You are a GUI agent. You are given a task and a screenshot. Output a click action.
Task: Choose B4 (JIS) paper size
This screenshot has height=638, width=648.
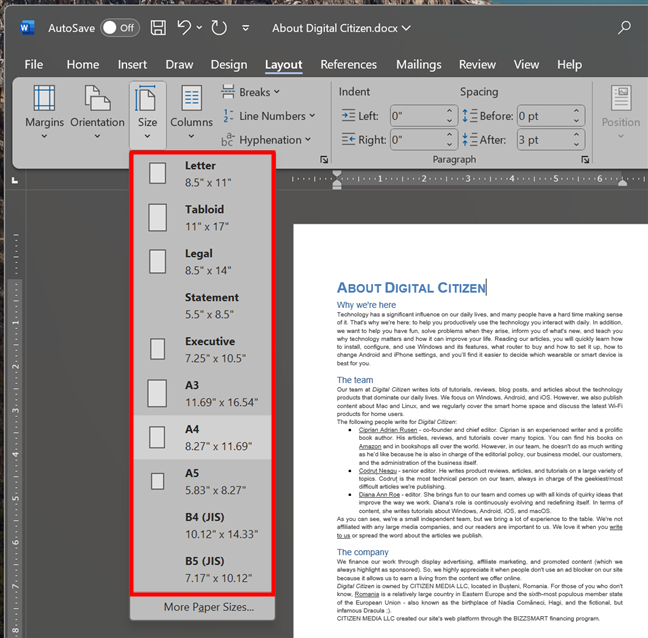point(202,525)
